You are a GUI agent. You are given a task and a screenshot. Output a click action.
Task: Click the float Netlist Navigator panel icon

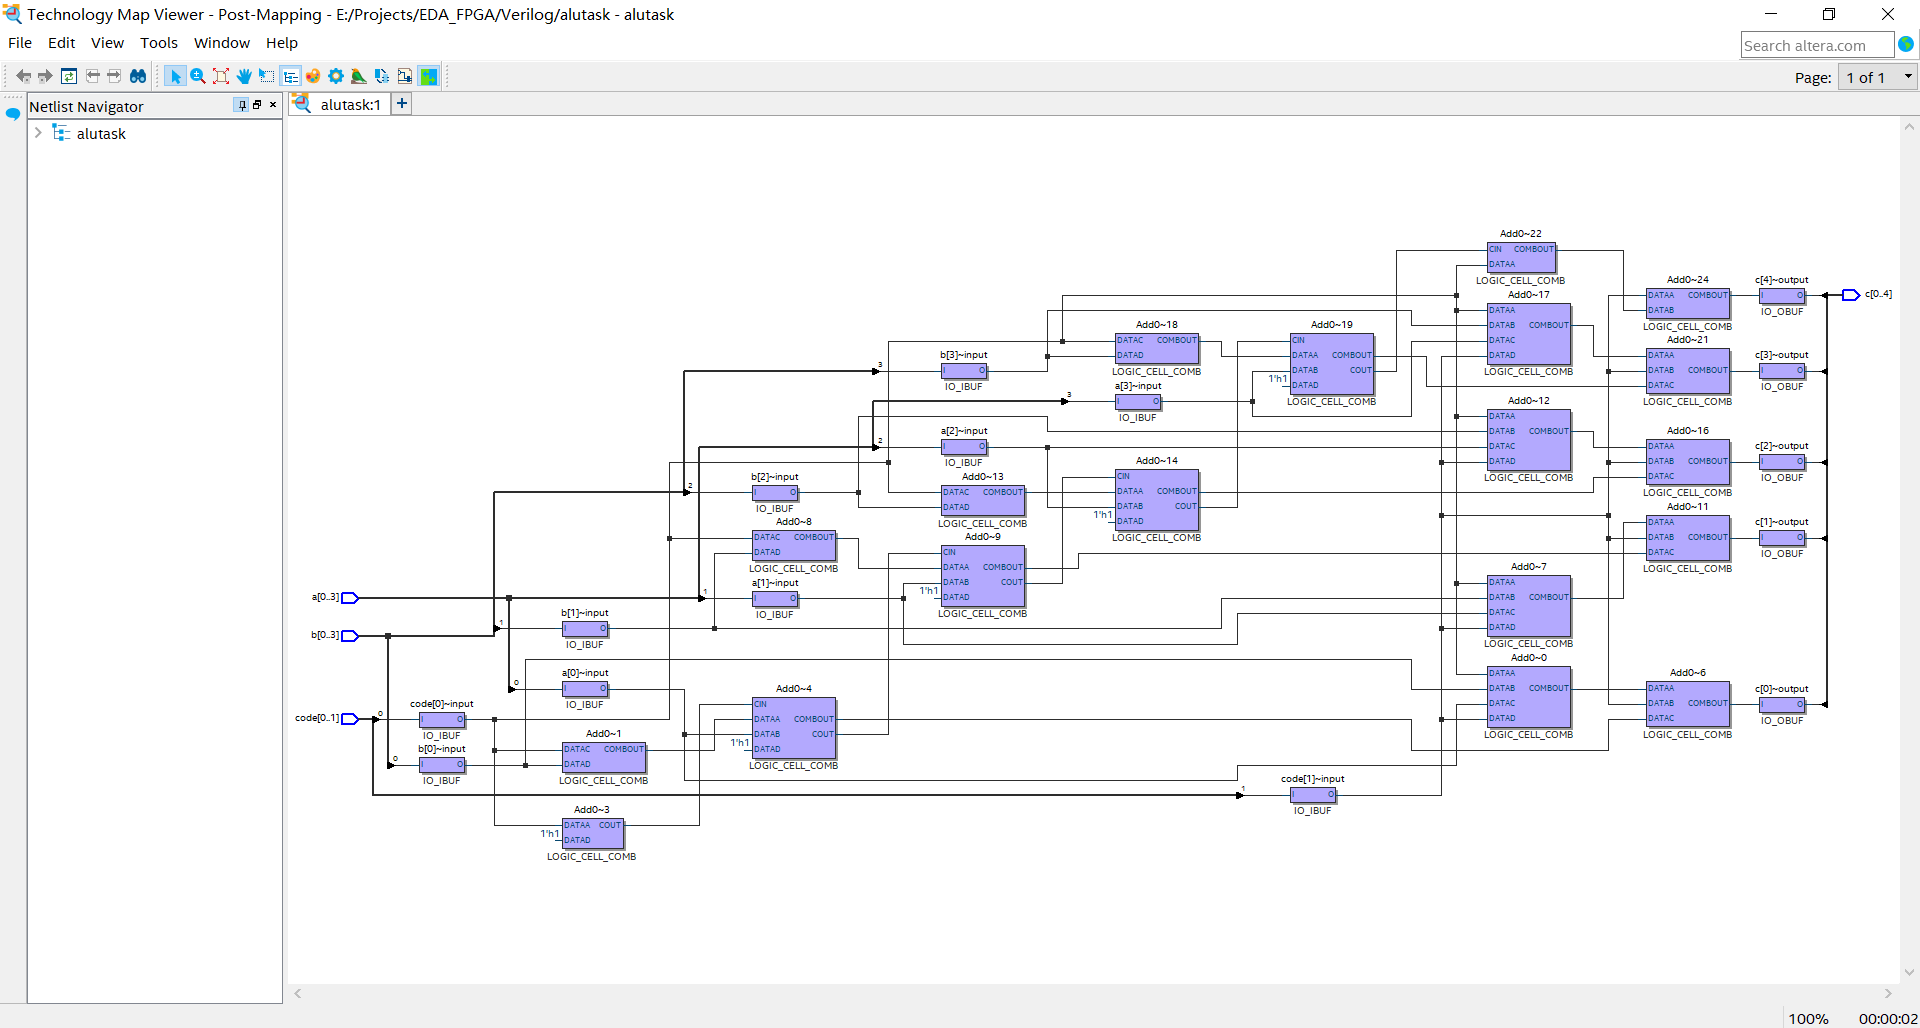tap(257, 105)
